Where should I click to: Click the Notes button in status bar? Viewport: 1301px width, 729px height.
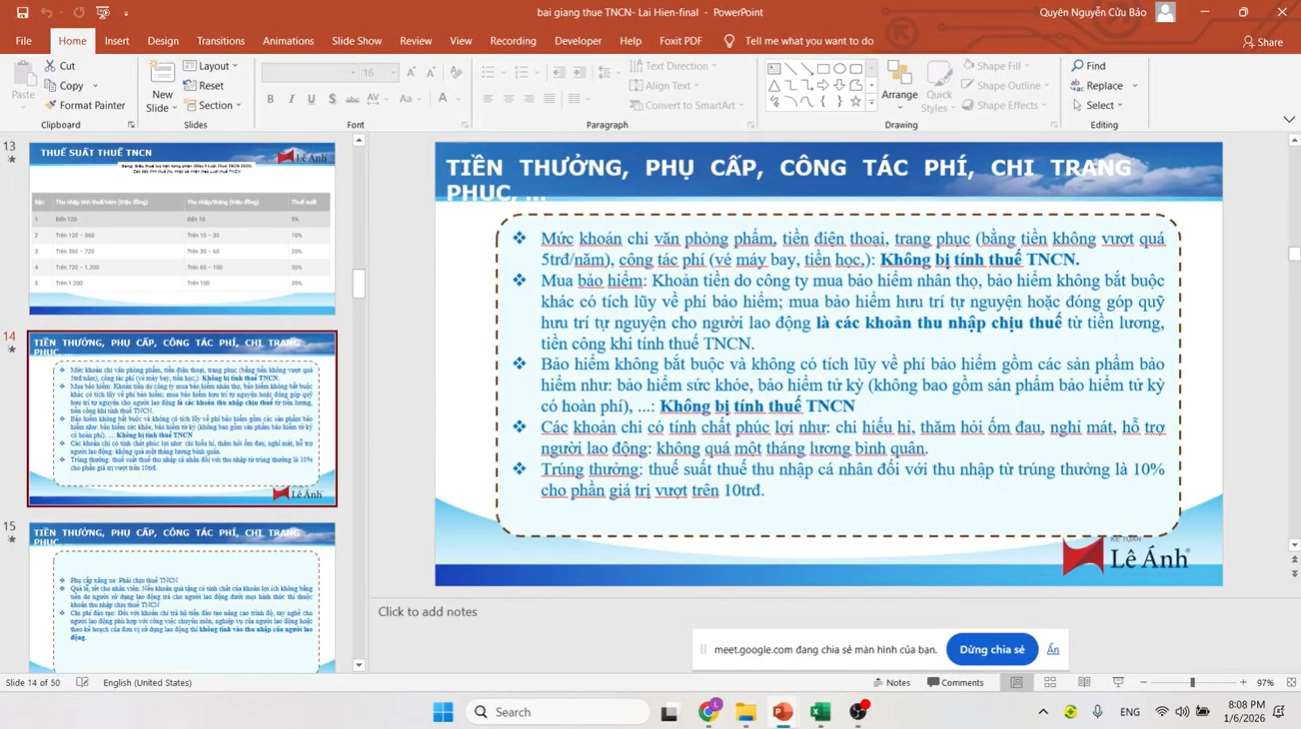point(892,682)
